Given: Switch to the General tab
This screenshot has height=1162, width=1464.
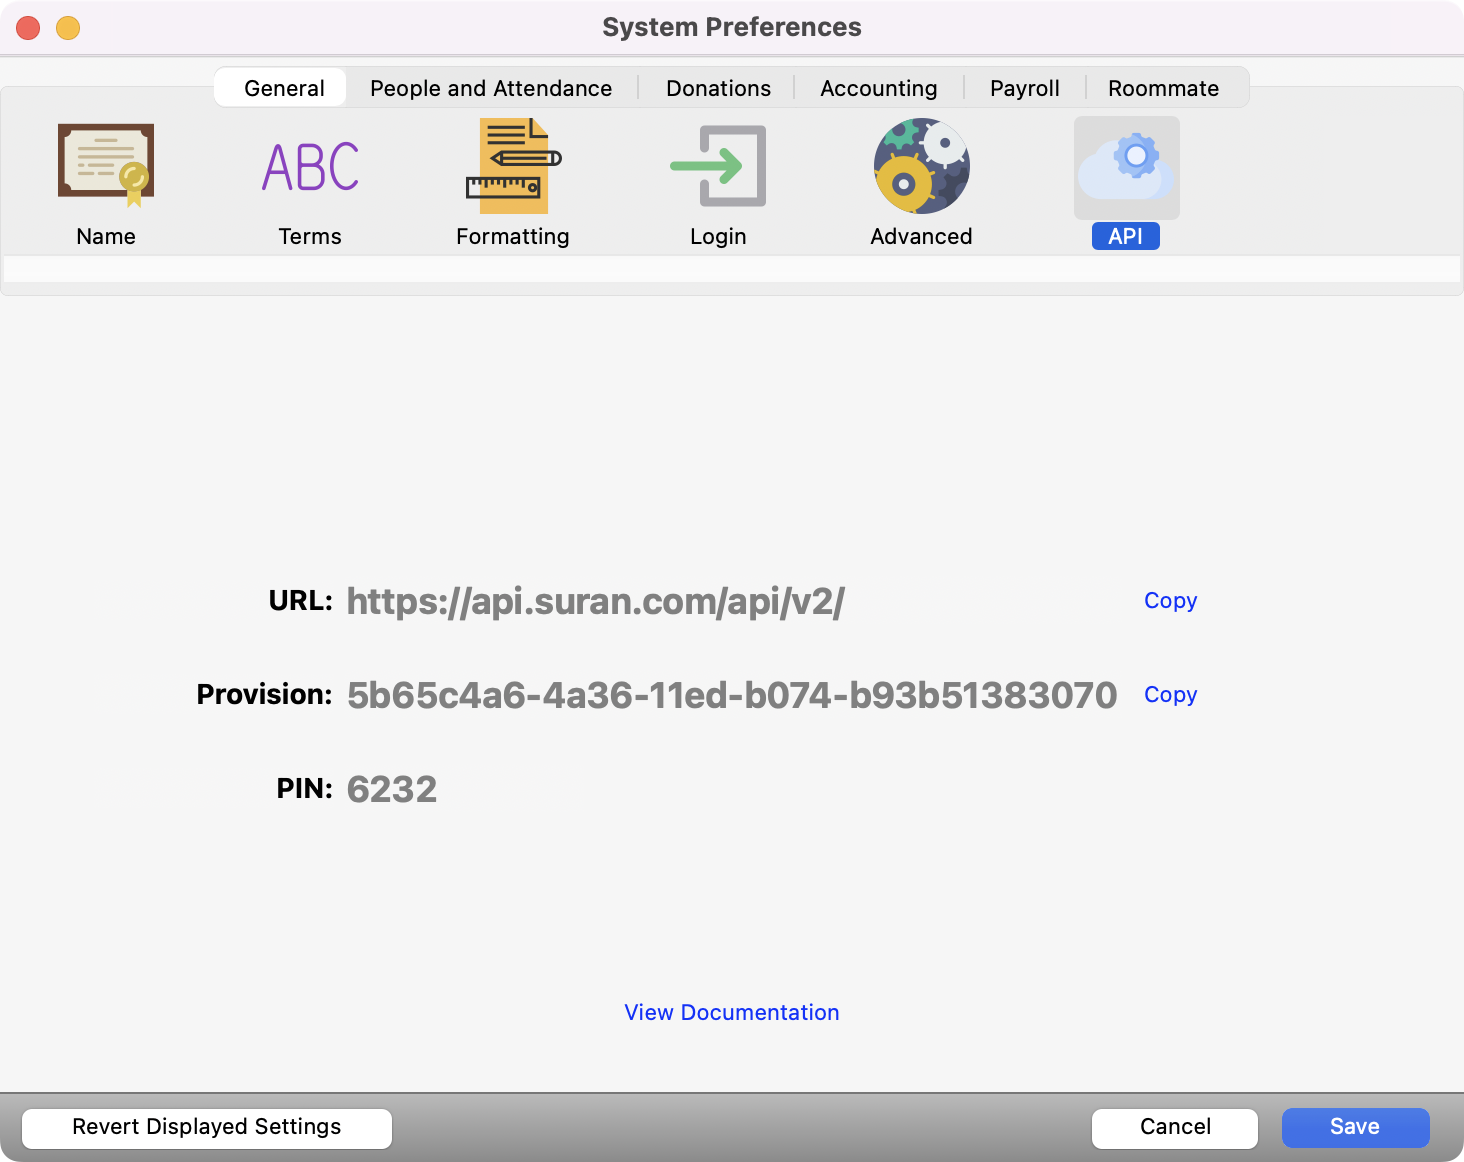Looking at the screenshot, I should pos(284,88).
